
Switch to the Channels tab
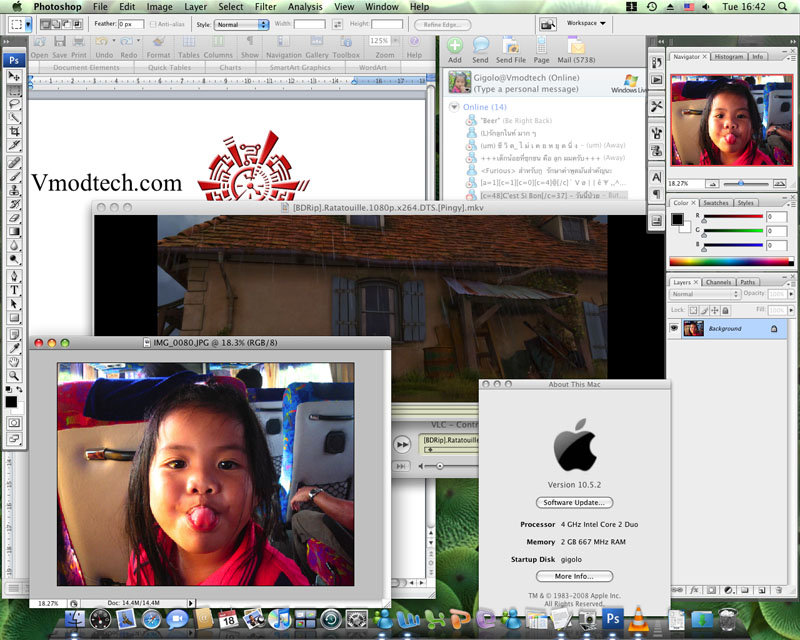coord(718,282)
